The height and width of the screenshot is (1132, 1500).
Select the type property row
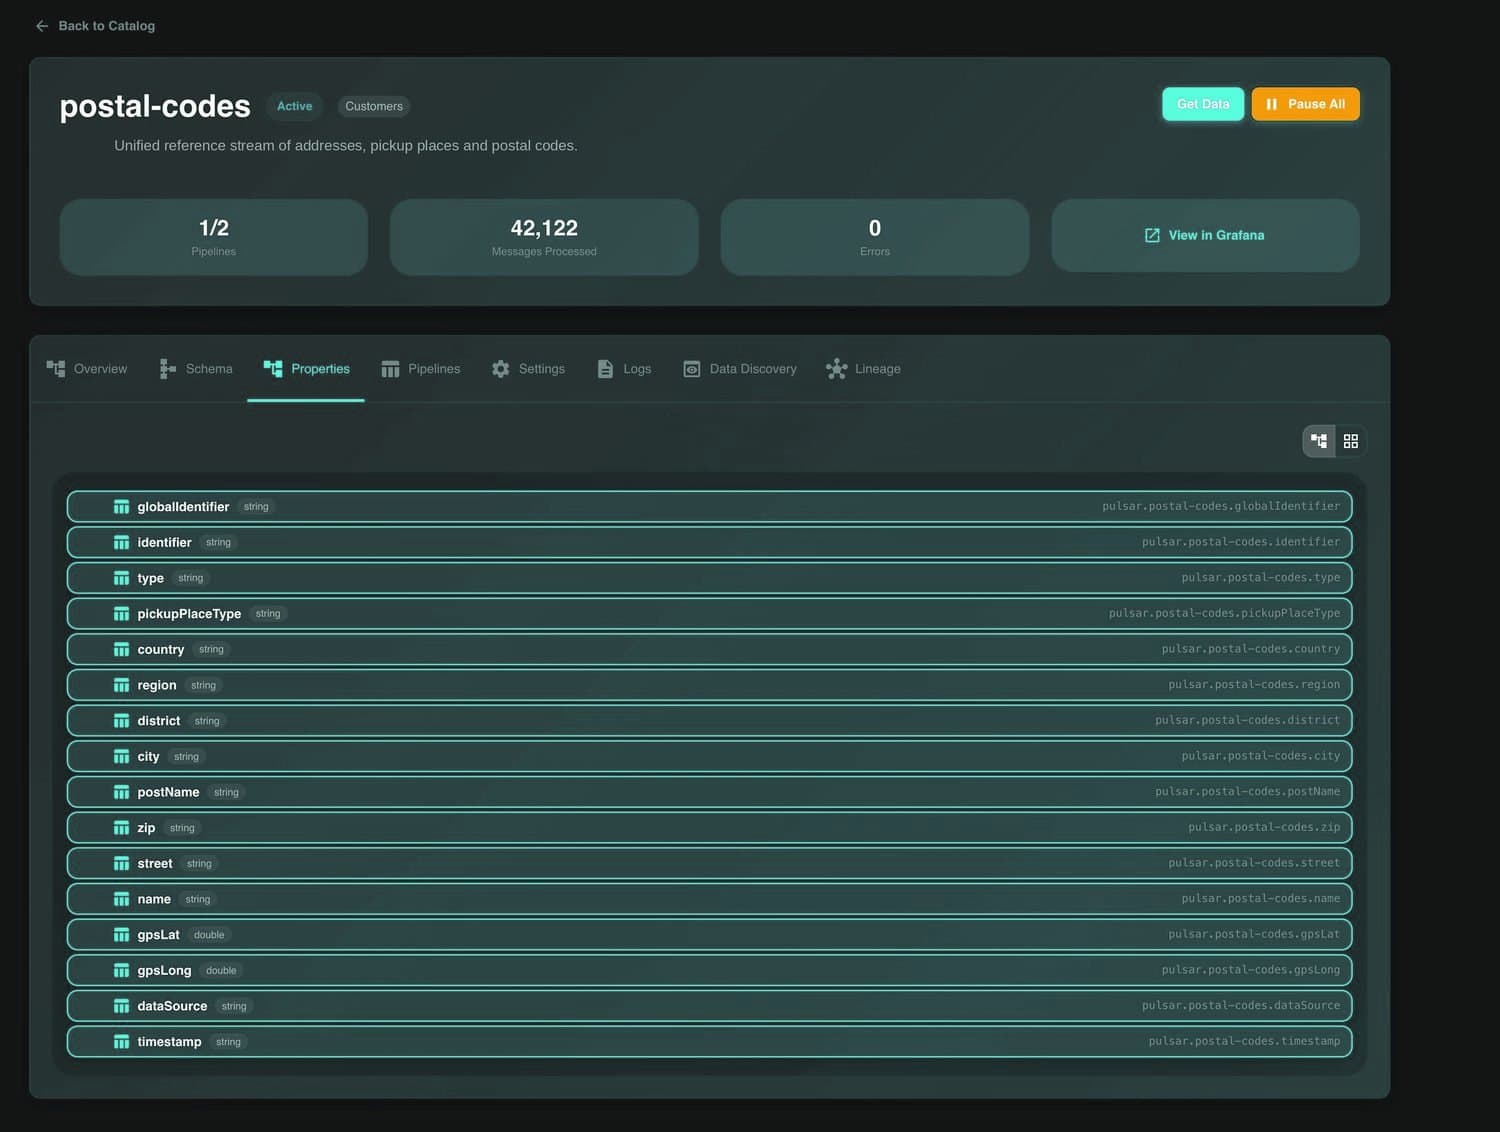710,578
